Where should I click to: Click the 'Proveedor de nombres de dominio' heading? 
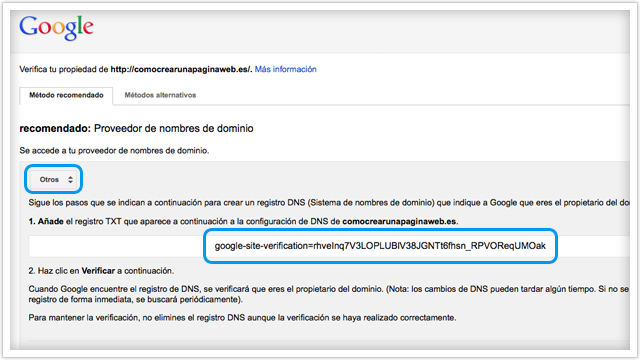[x=173, y=129]
